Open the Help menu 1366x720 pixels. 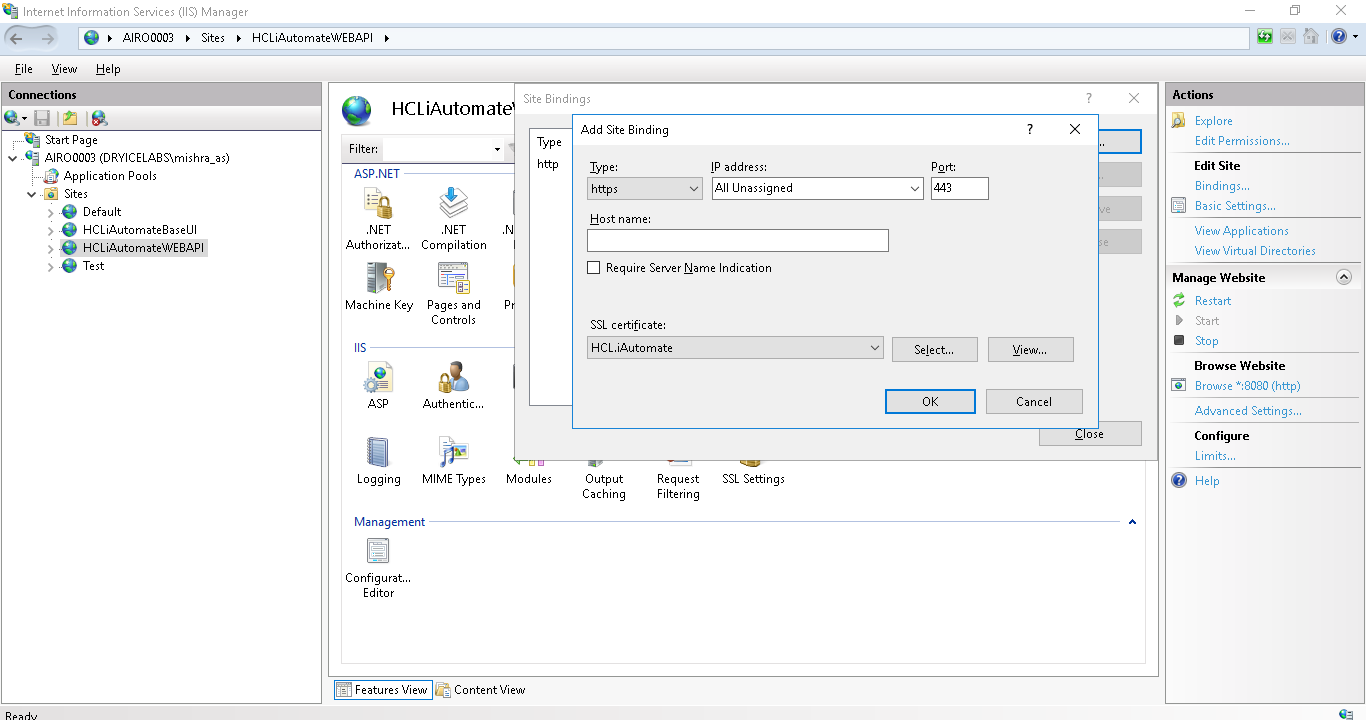click(108, 69)
